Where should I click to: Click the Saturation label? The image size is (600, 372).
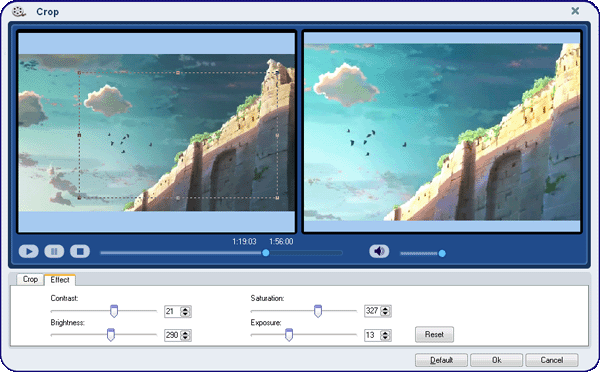267,298
